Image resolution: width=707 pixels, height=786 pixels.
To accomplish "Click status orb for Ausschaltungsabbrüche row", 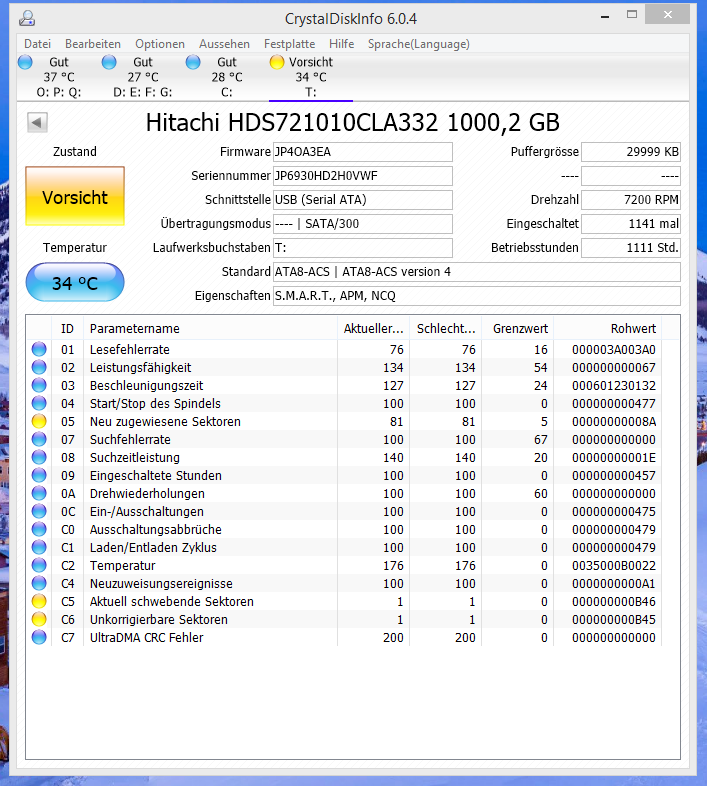I will [39, 530].
